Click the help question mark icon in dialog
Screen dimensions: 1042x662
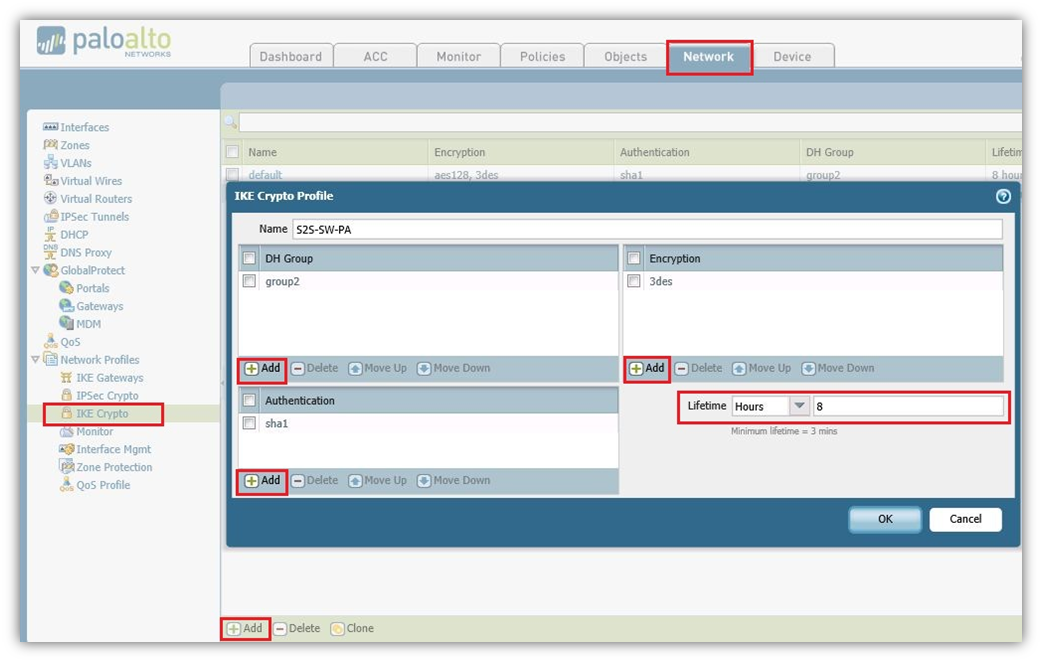(1003, 196)
